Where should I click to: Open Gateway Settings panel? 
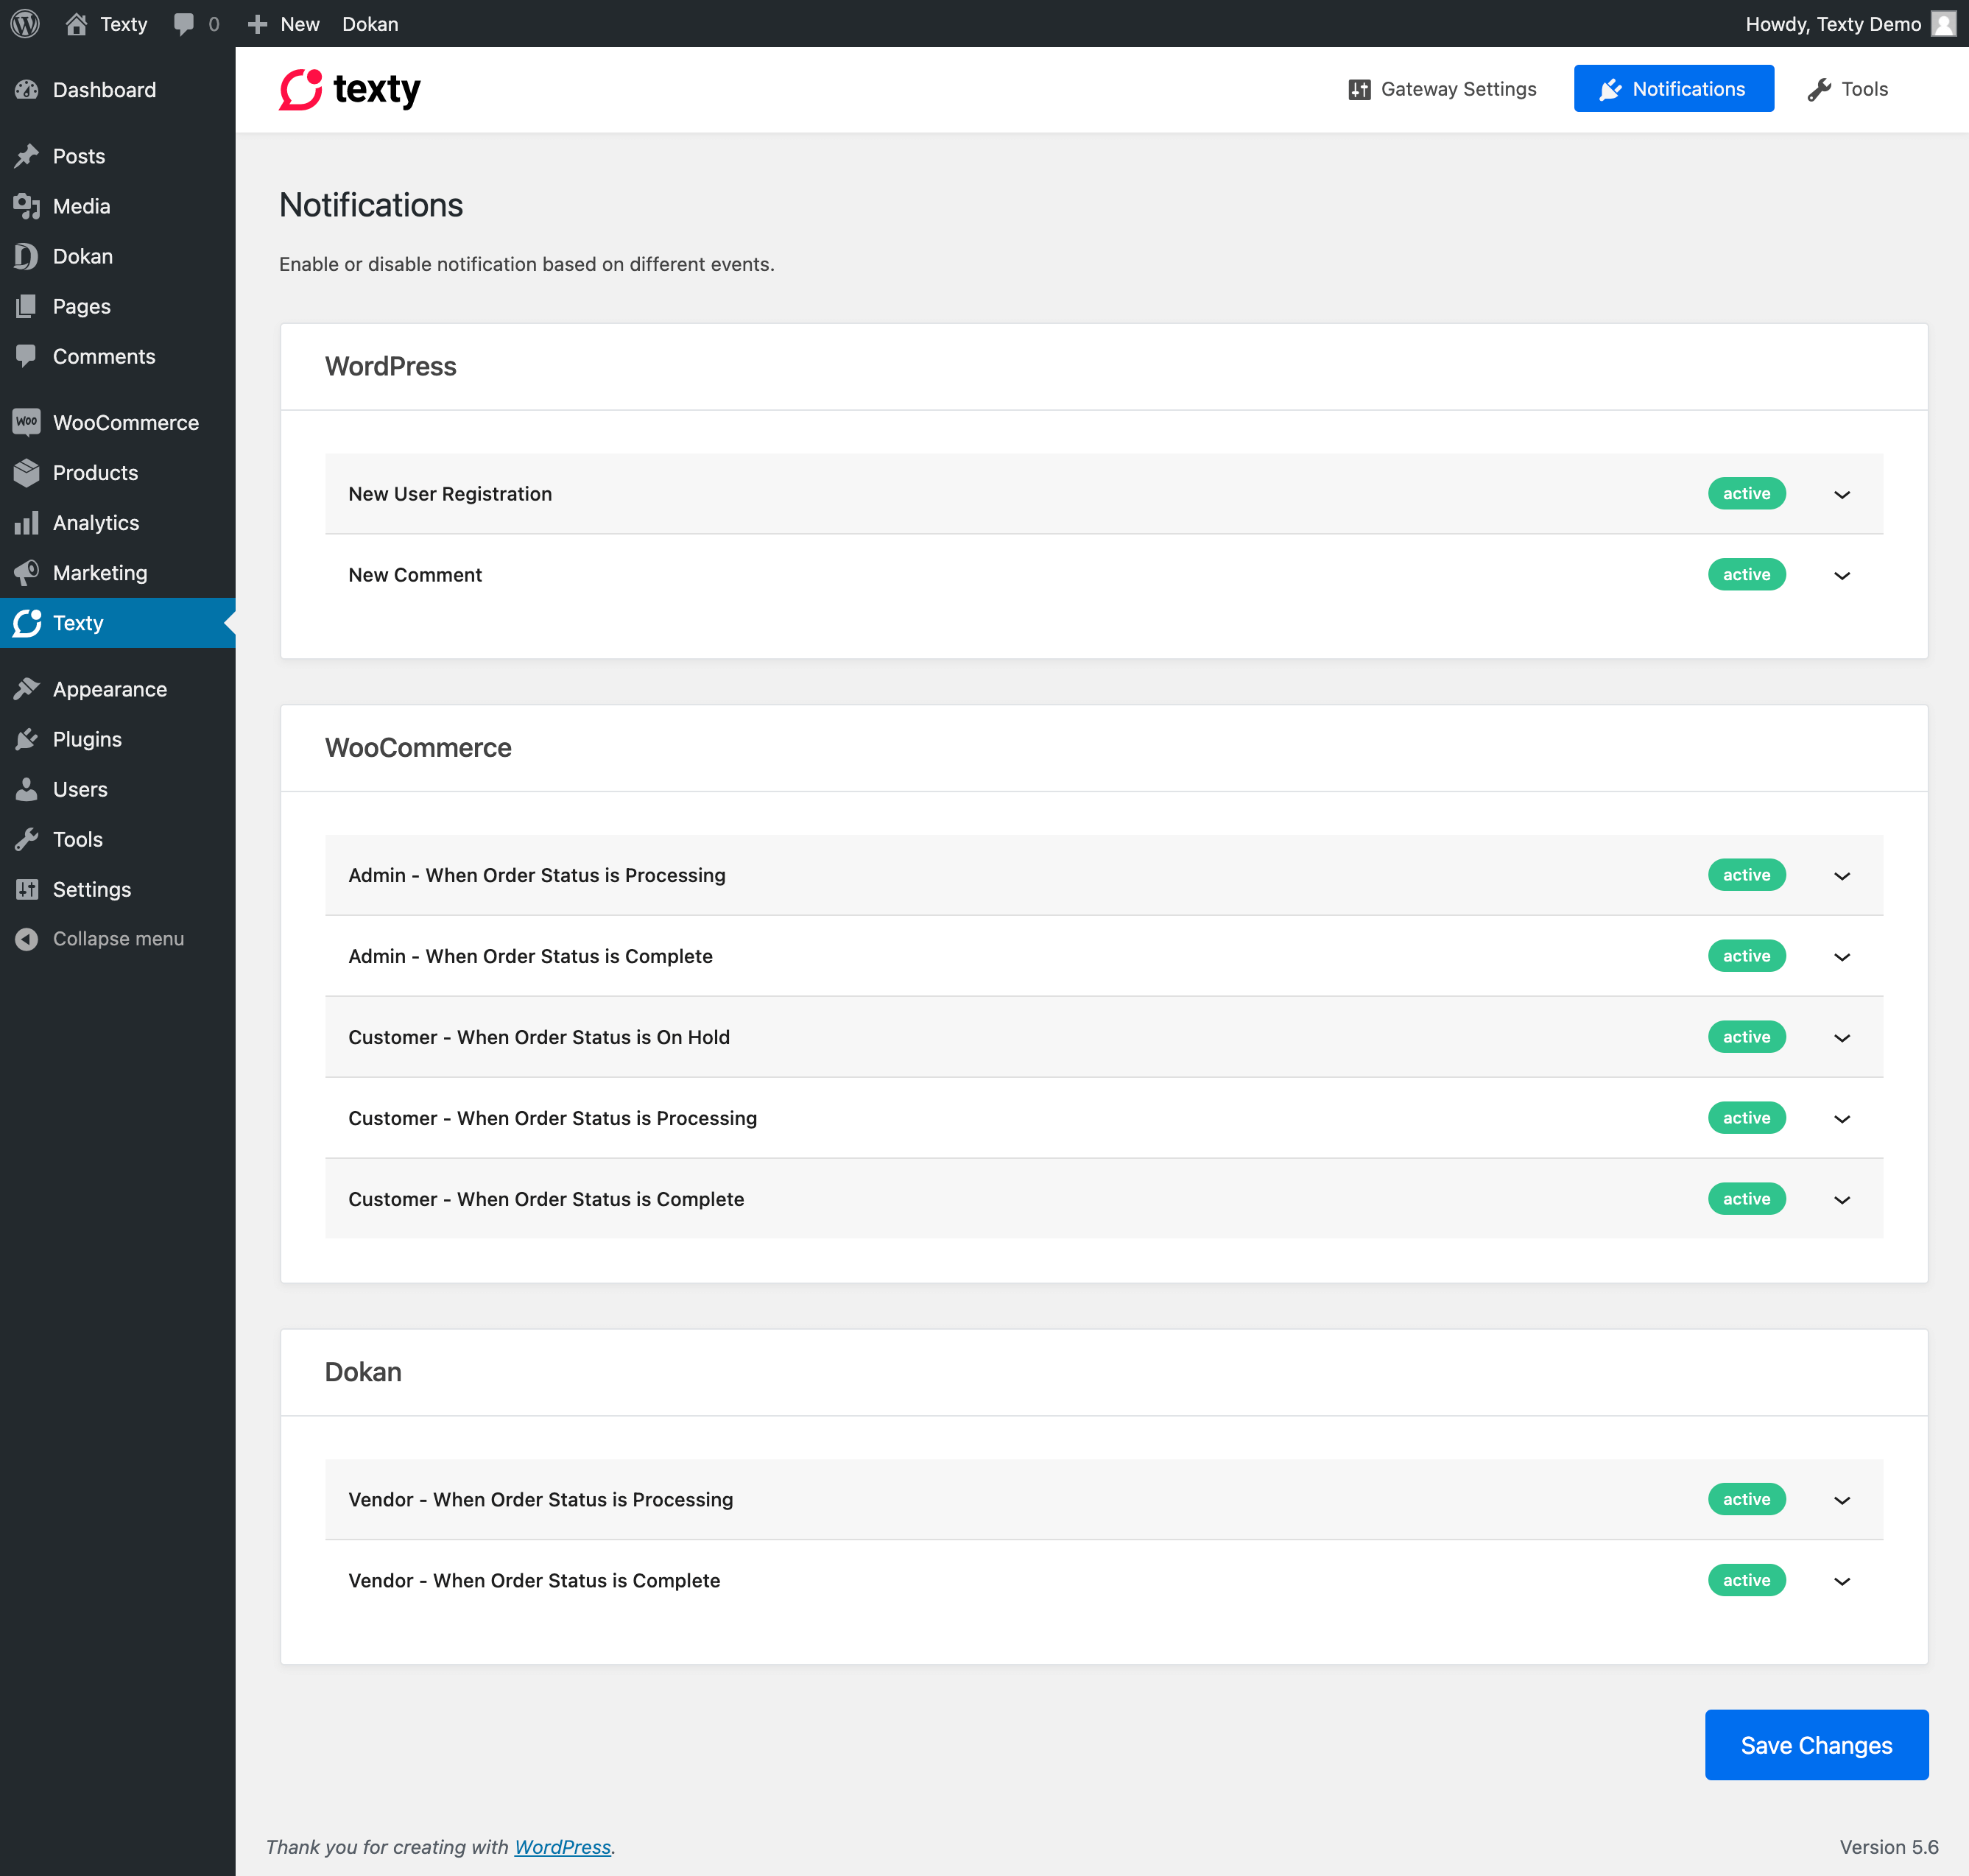tap(1442, 88)
